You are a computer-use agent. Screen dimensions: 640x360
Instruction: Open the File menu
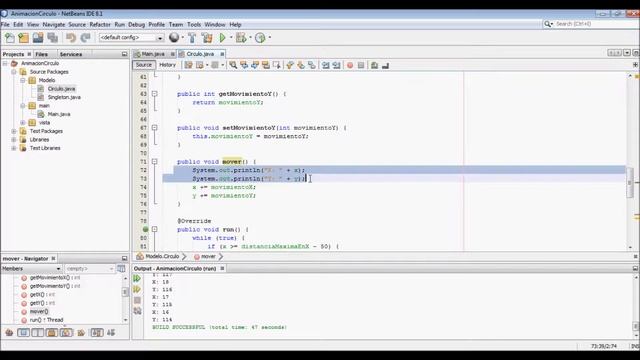coord(5,24)
